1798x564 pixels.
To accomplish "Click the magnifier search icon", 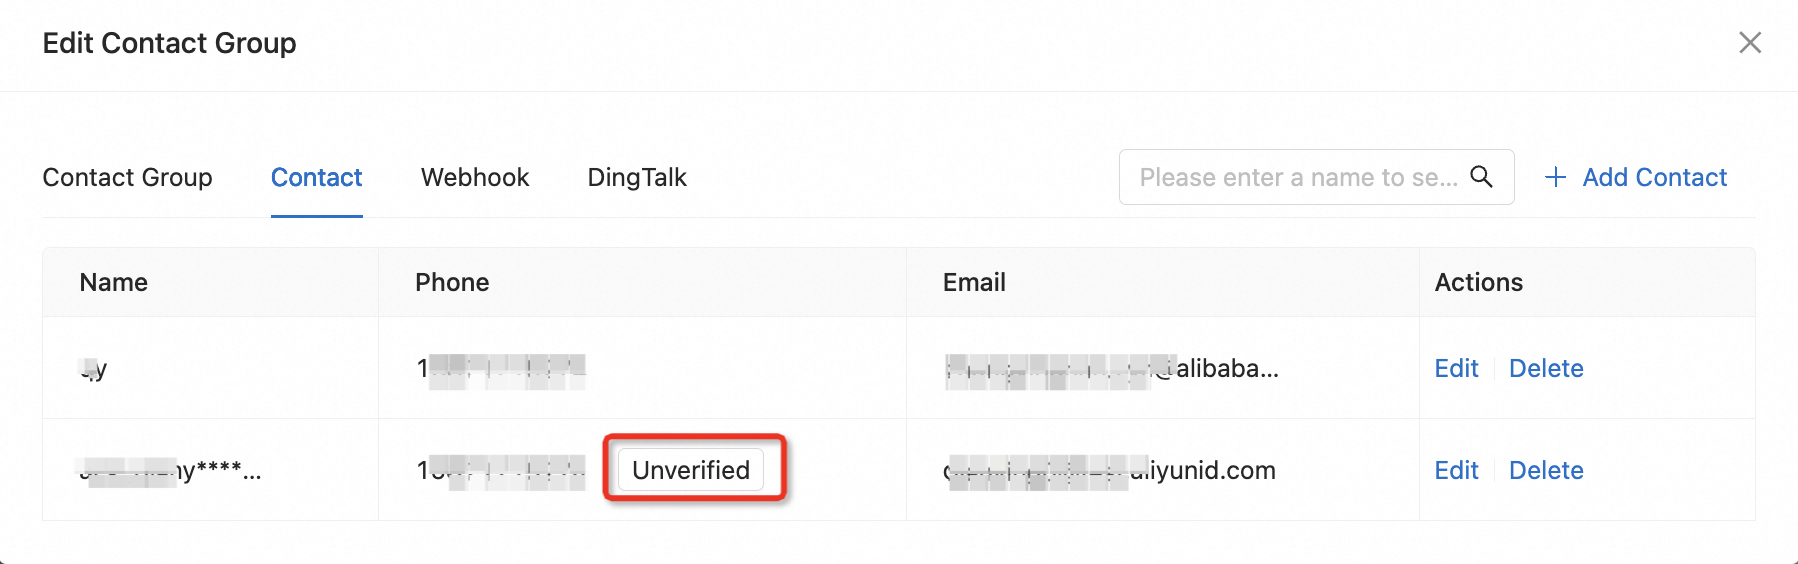I will [x=1481, y=177].
